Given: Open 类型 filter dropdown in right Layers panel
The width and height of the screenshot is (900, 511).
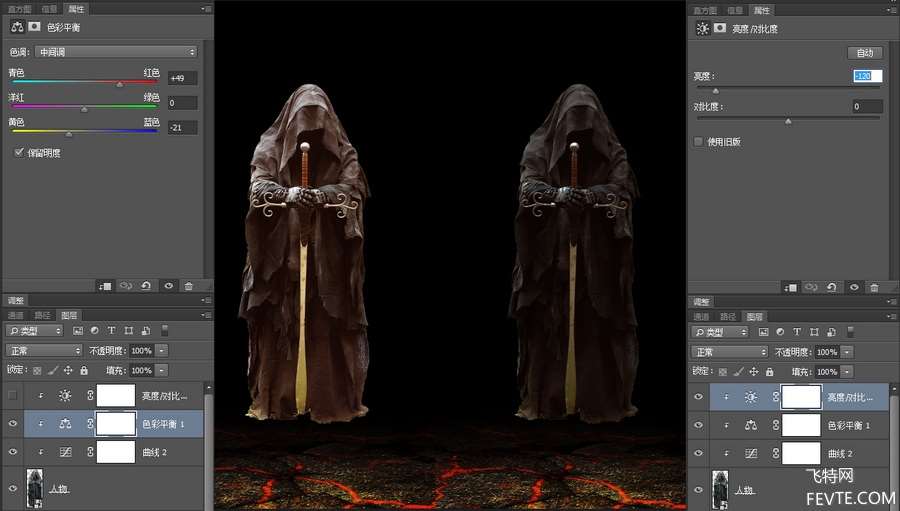Looking at the screenshot, I should click(720, 332).
